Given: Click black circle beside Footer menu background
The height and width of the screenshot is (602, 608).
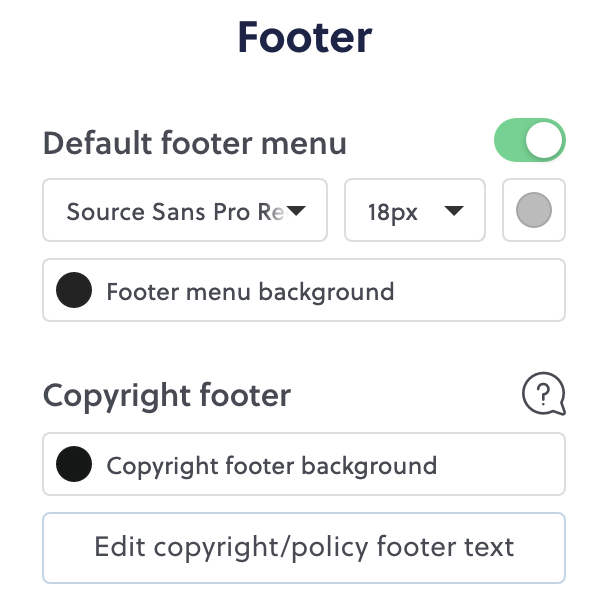Looking at the screenshot, I should click(74, 290).
